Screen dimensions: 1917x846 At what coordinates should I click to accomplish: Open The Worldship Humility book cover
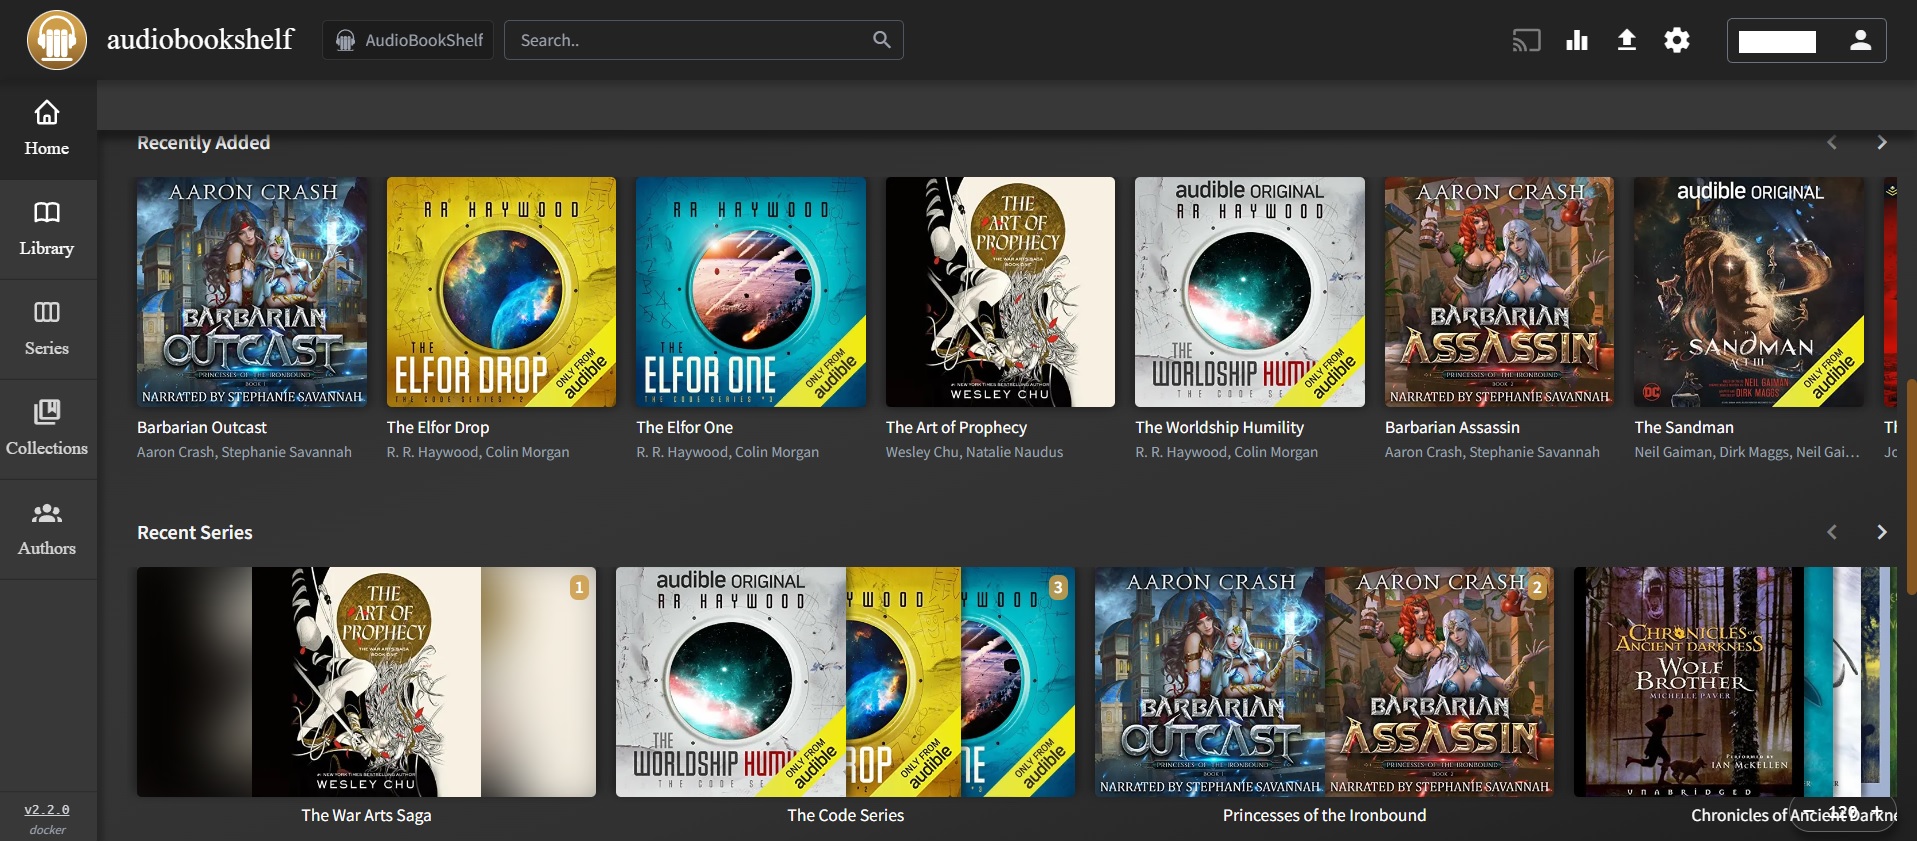1250,292
